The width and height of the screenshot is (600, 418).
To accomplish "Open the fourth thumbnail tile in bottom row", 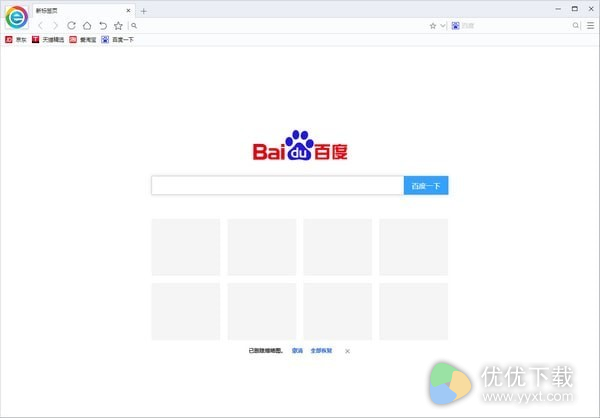I will coord(414,312).
